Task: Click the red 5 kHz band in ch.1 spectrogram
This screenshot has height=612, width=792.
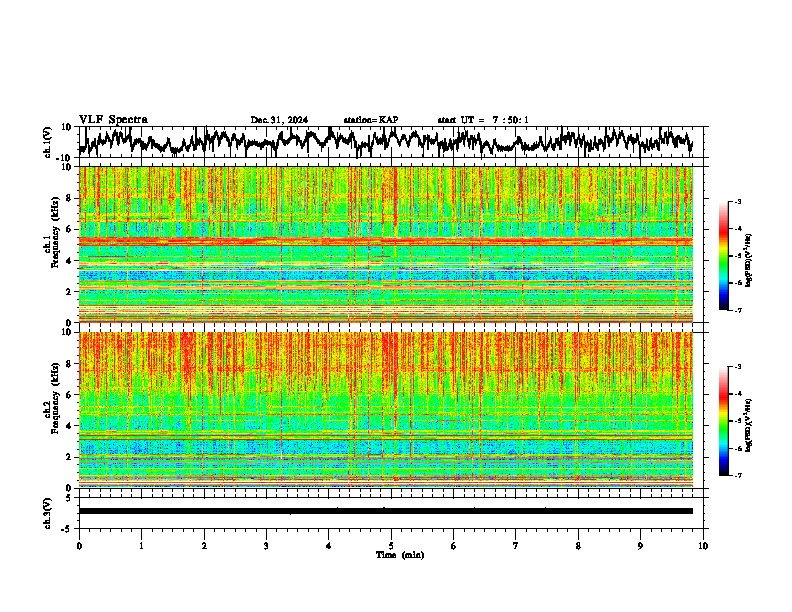Action: [386, 241]
